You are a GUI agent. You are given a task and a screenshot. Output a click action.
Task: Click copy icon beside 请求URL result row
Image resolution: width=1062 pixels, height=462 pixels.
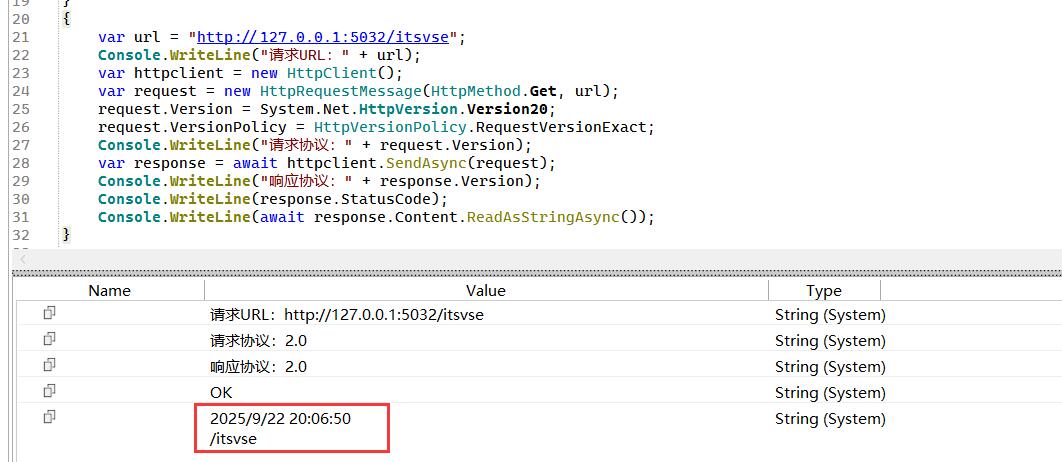click(x=49, y=313)
